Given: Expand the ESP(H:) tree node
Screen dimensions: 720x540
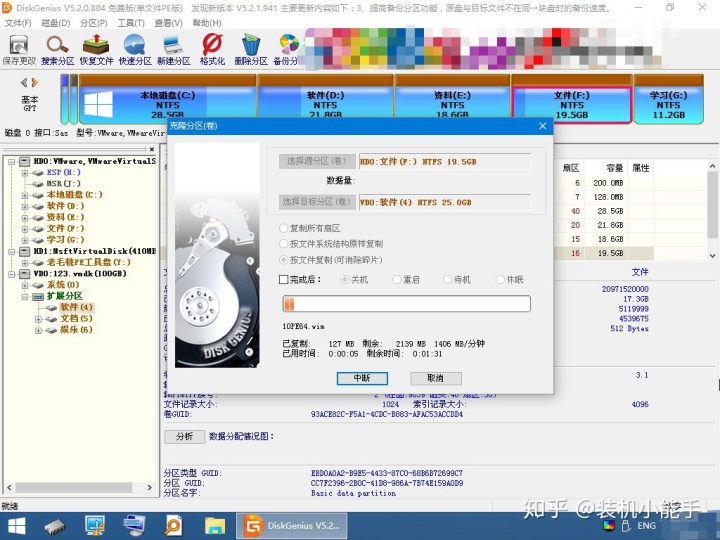Looking at the screenshot, I should [x=25, y=173].
